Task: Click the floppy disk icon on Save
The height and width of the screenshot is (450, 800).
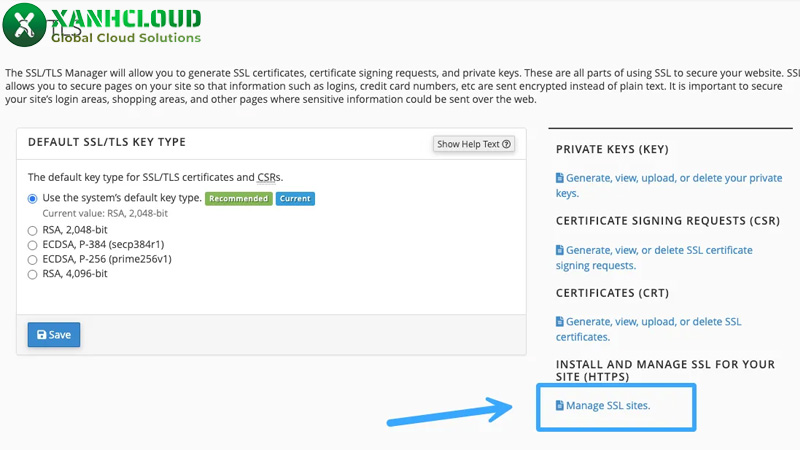Action: coord(42,335)
